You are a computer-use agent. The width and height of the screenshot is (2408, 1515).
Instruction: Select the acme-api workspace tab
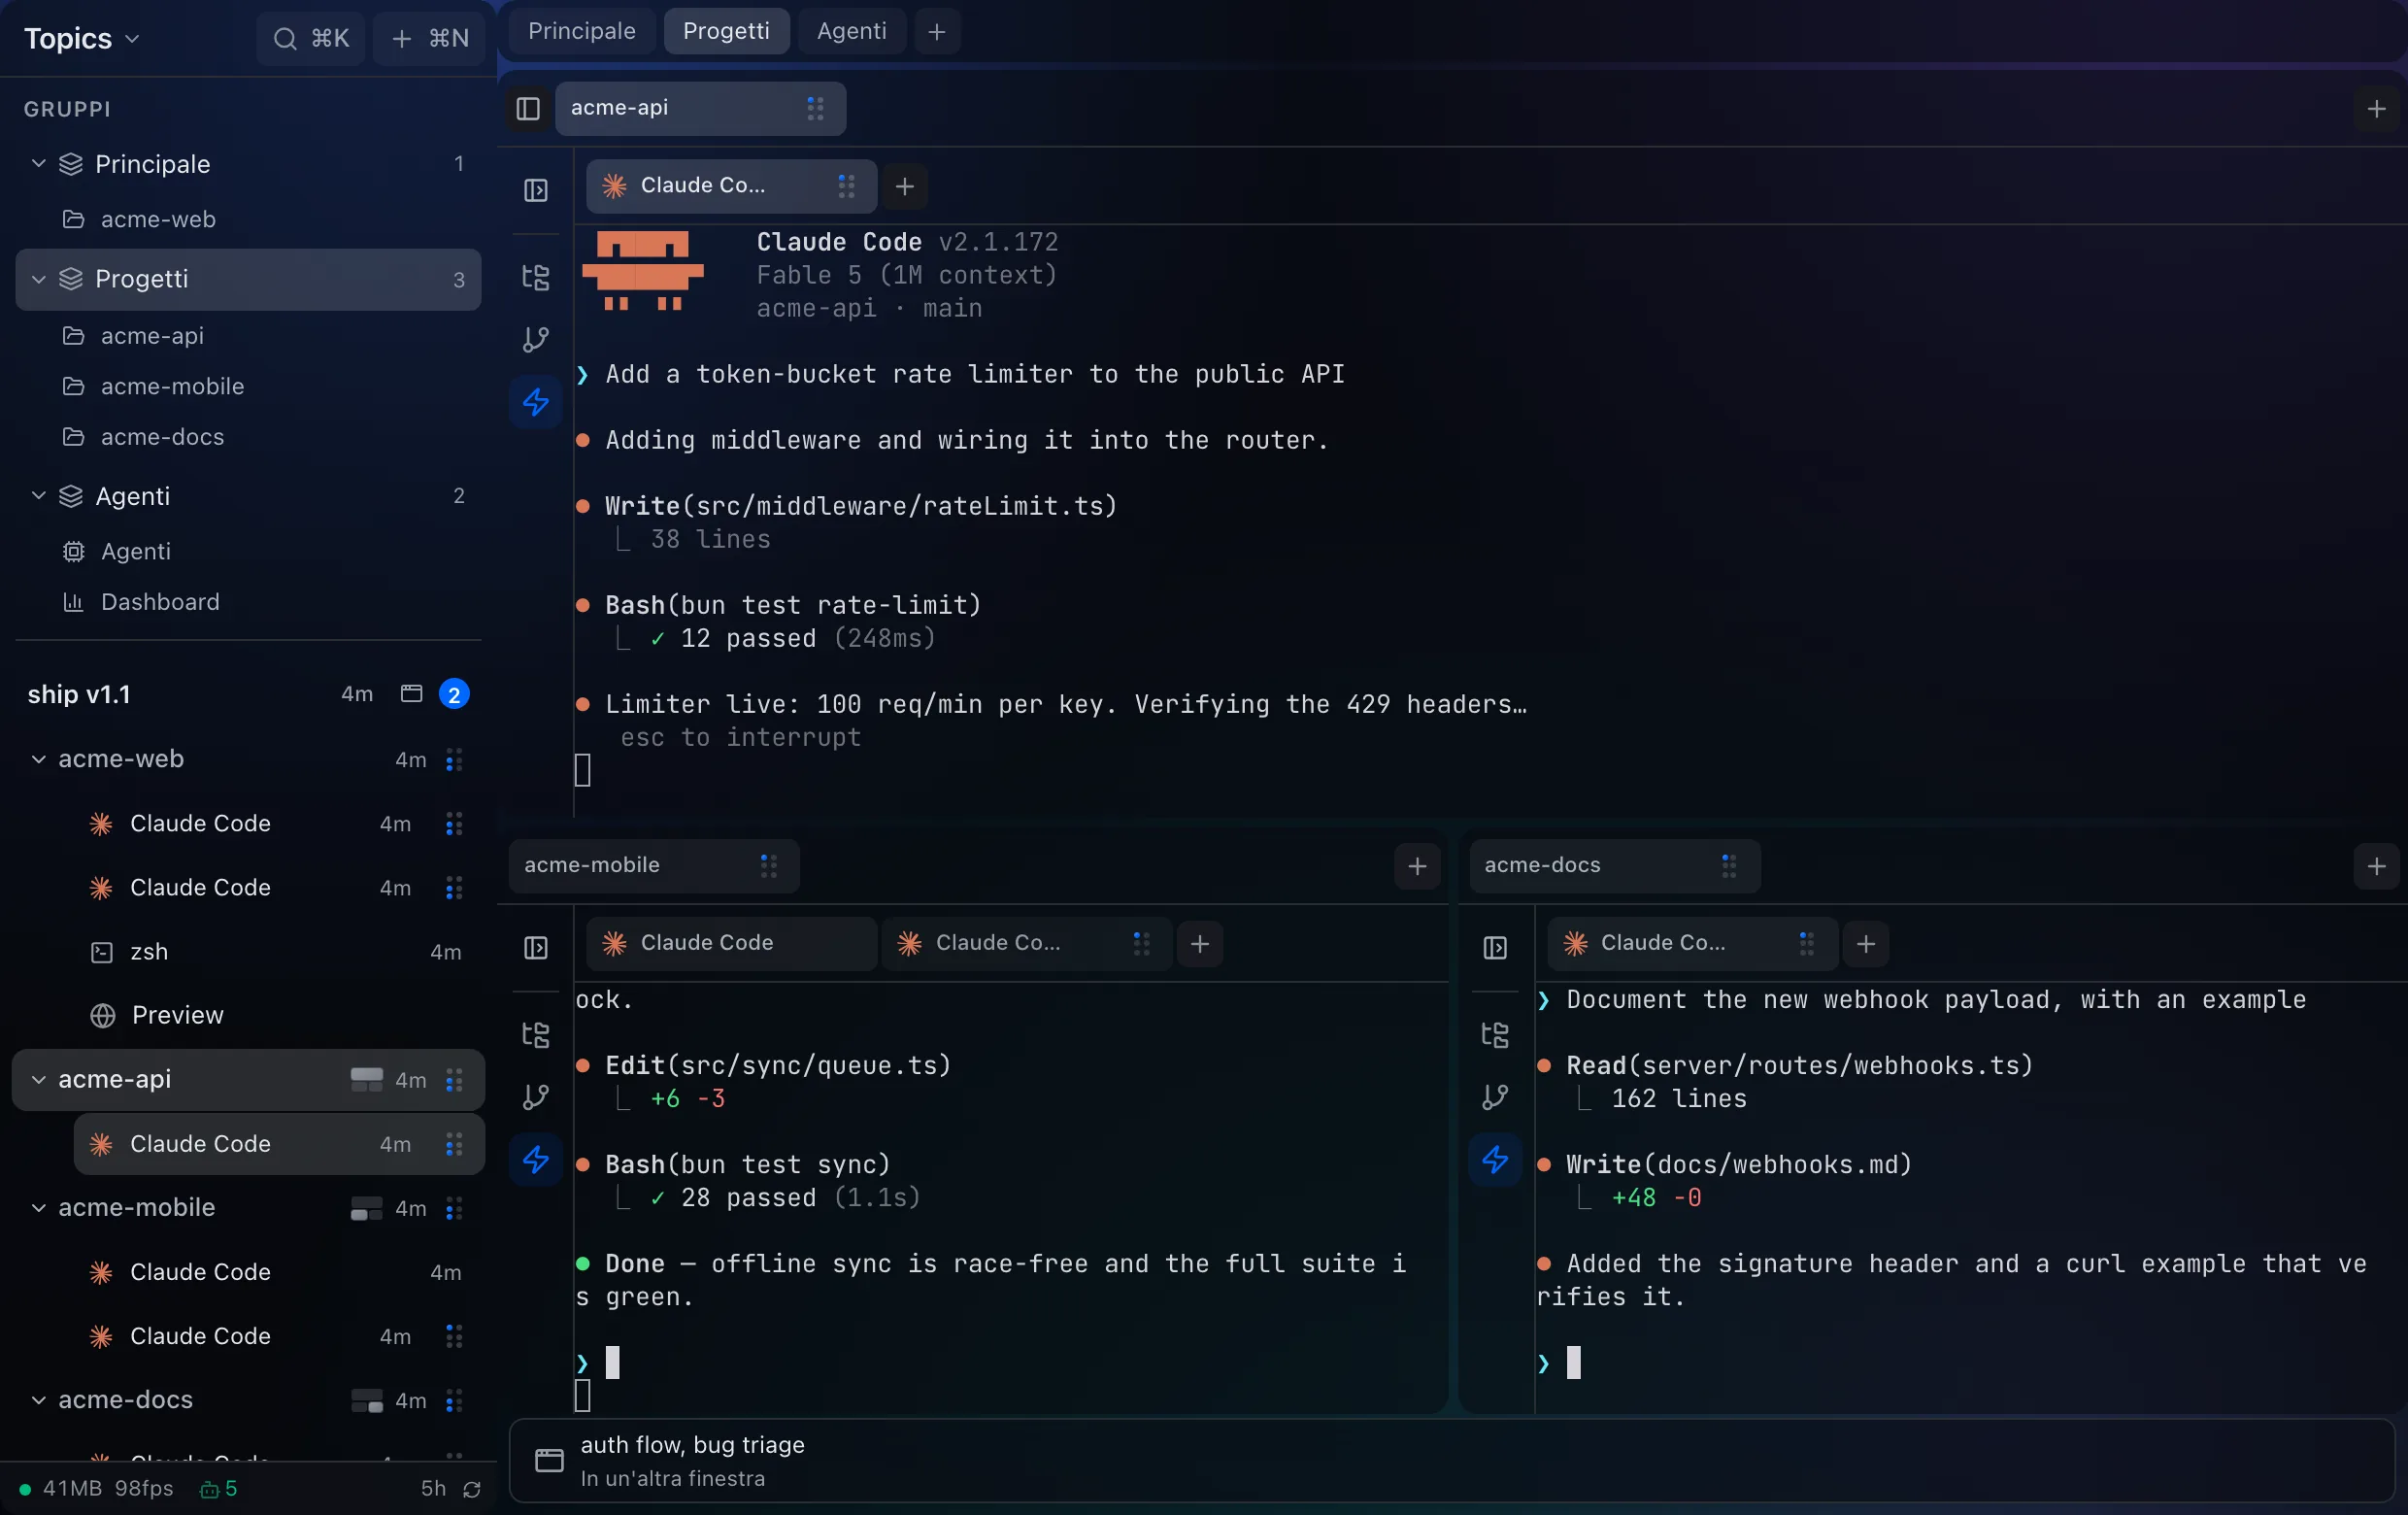(x=700, y=108)
